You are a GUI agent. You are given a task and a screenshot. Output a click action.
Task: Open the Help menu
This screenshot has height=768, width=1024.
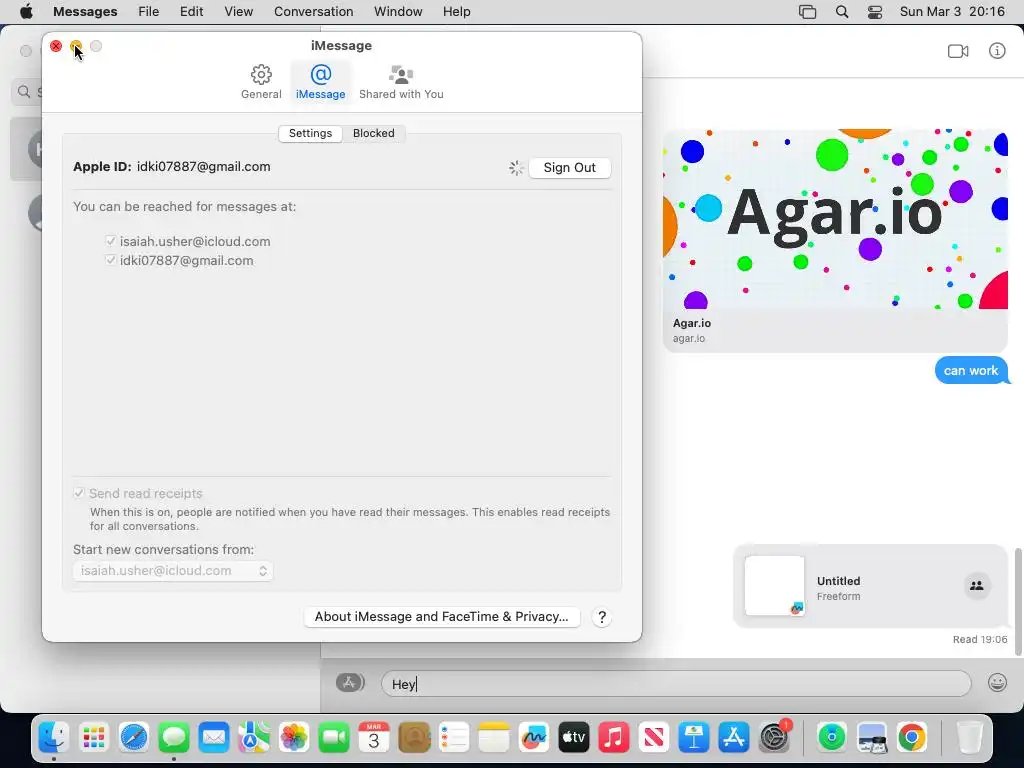click(456, 12)
